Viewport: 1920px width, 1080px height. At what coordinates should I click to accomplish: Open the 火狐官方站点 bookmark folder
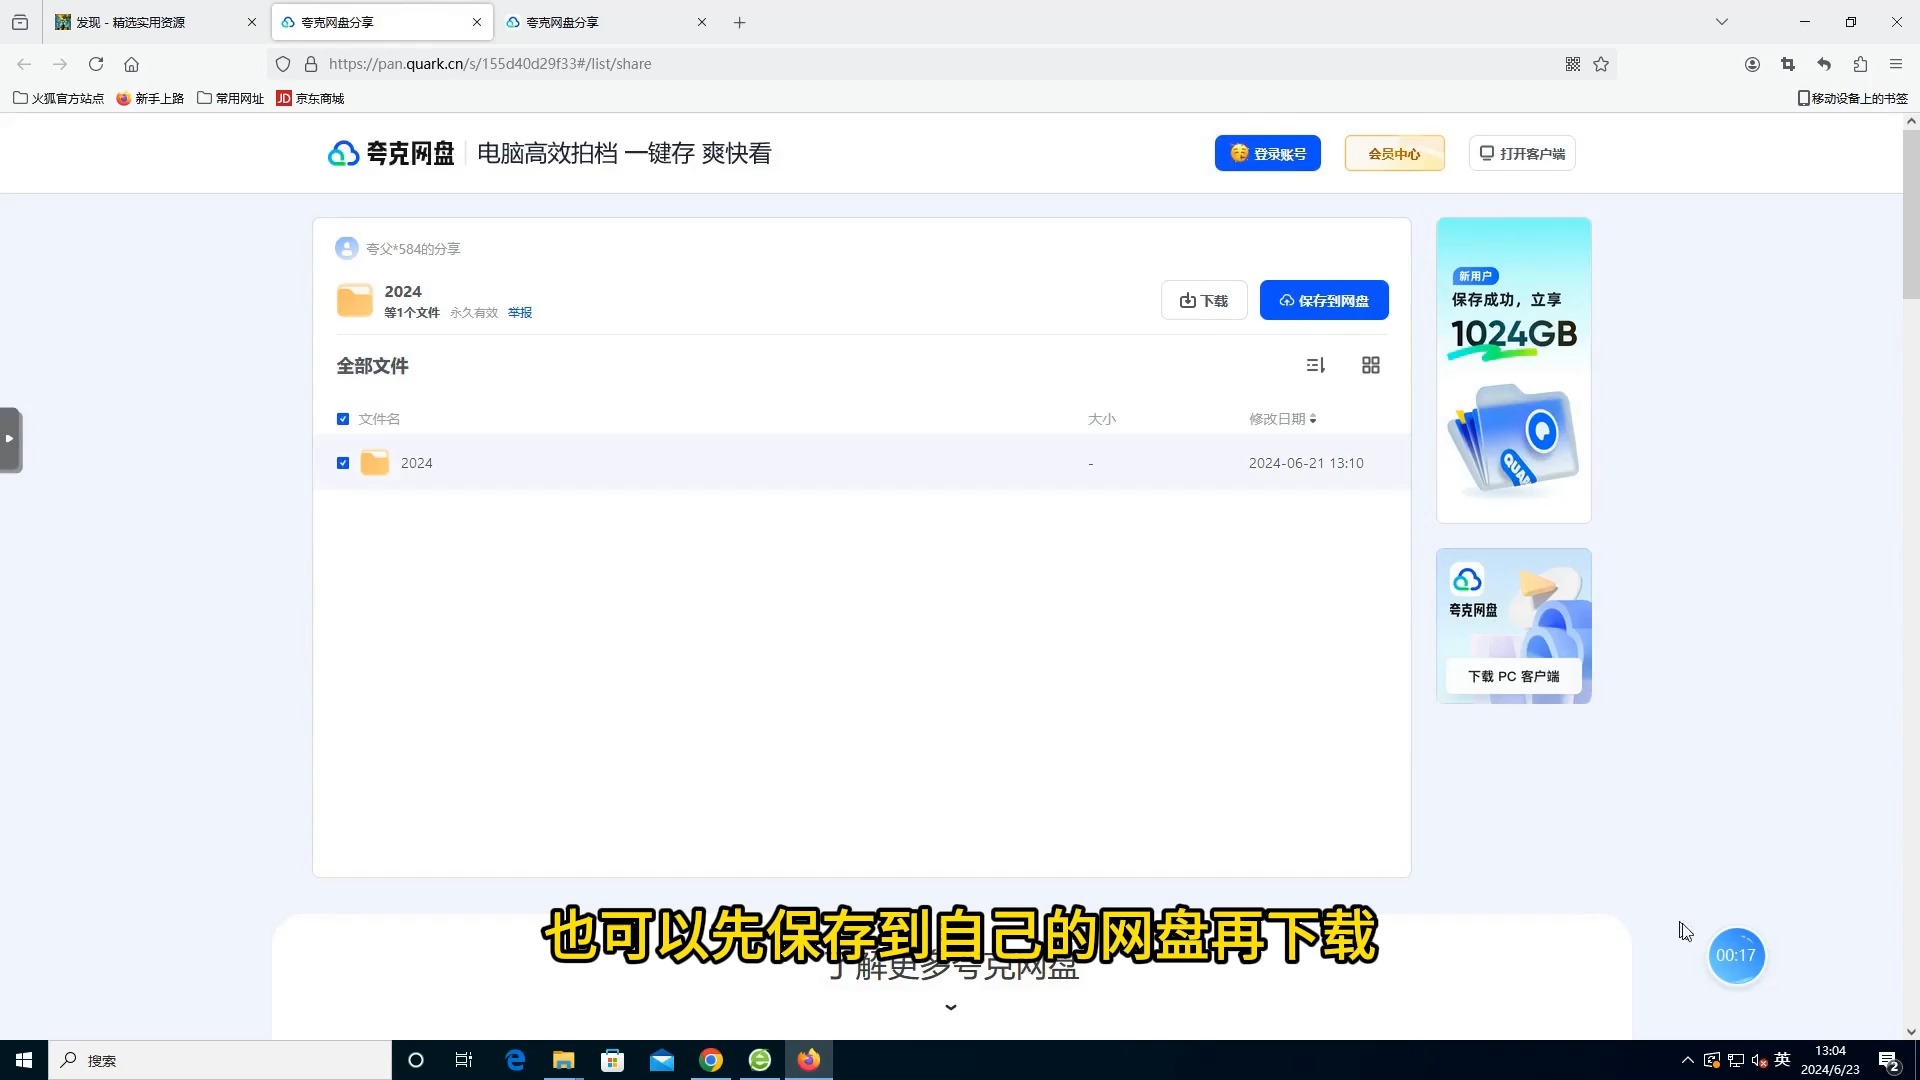[58, 98]
